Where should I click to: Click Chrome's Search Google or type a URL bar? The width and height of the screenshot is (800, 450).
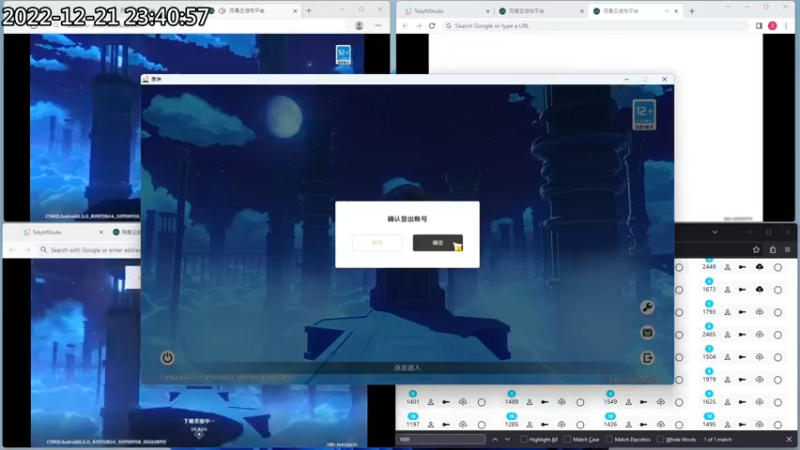pos(596,26)
